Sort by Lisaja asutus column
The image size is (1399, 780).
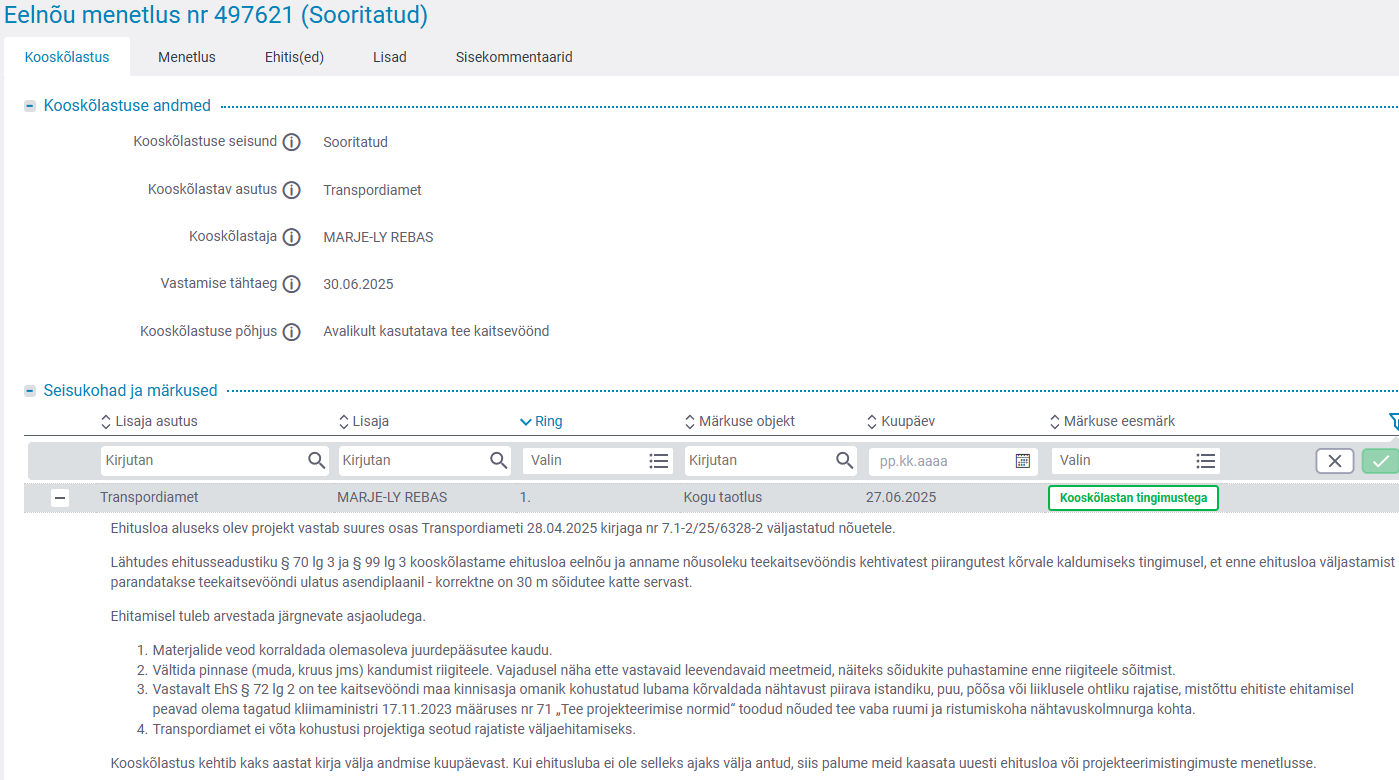click(x=149, y=421)
